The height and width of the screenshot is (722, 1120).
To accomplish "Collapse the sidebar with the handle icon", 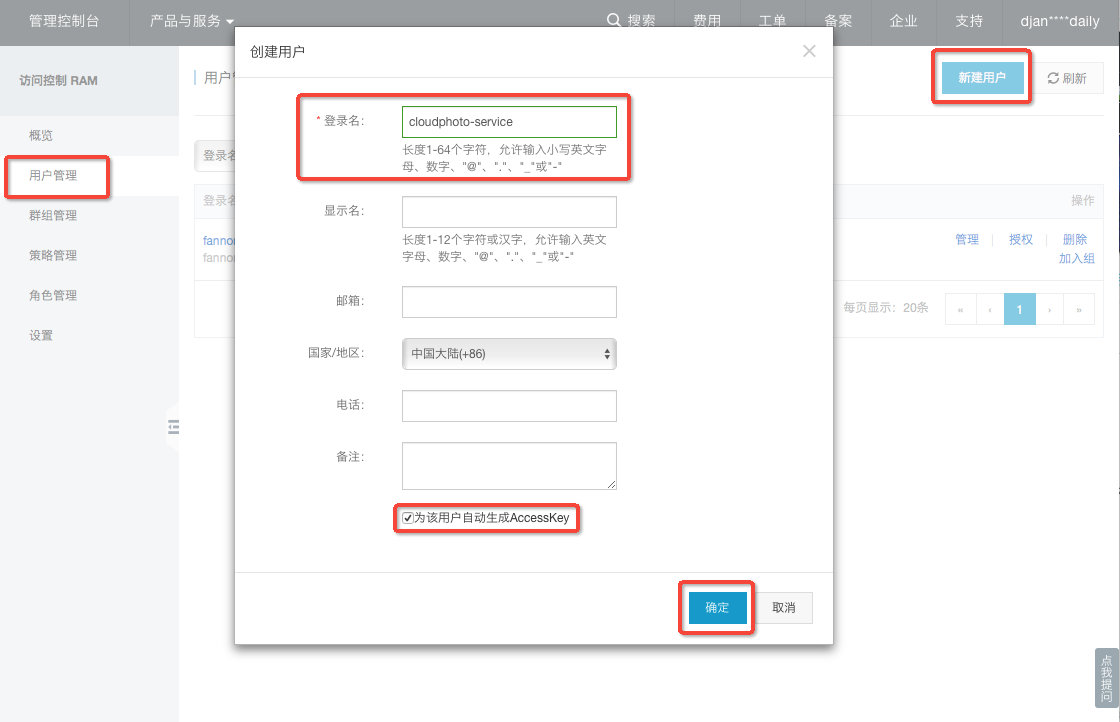I will 173,427.
